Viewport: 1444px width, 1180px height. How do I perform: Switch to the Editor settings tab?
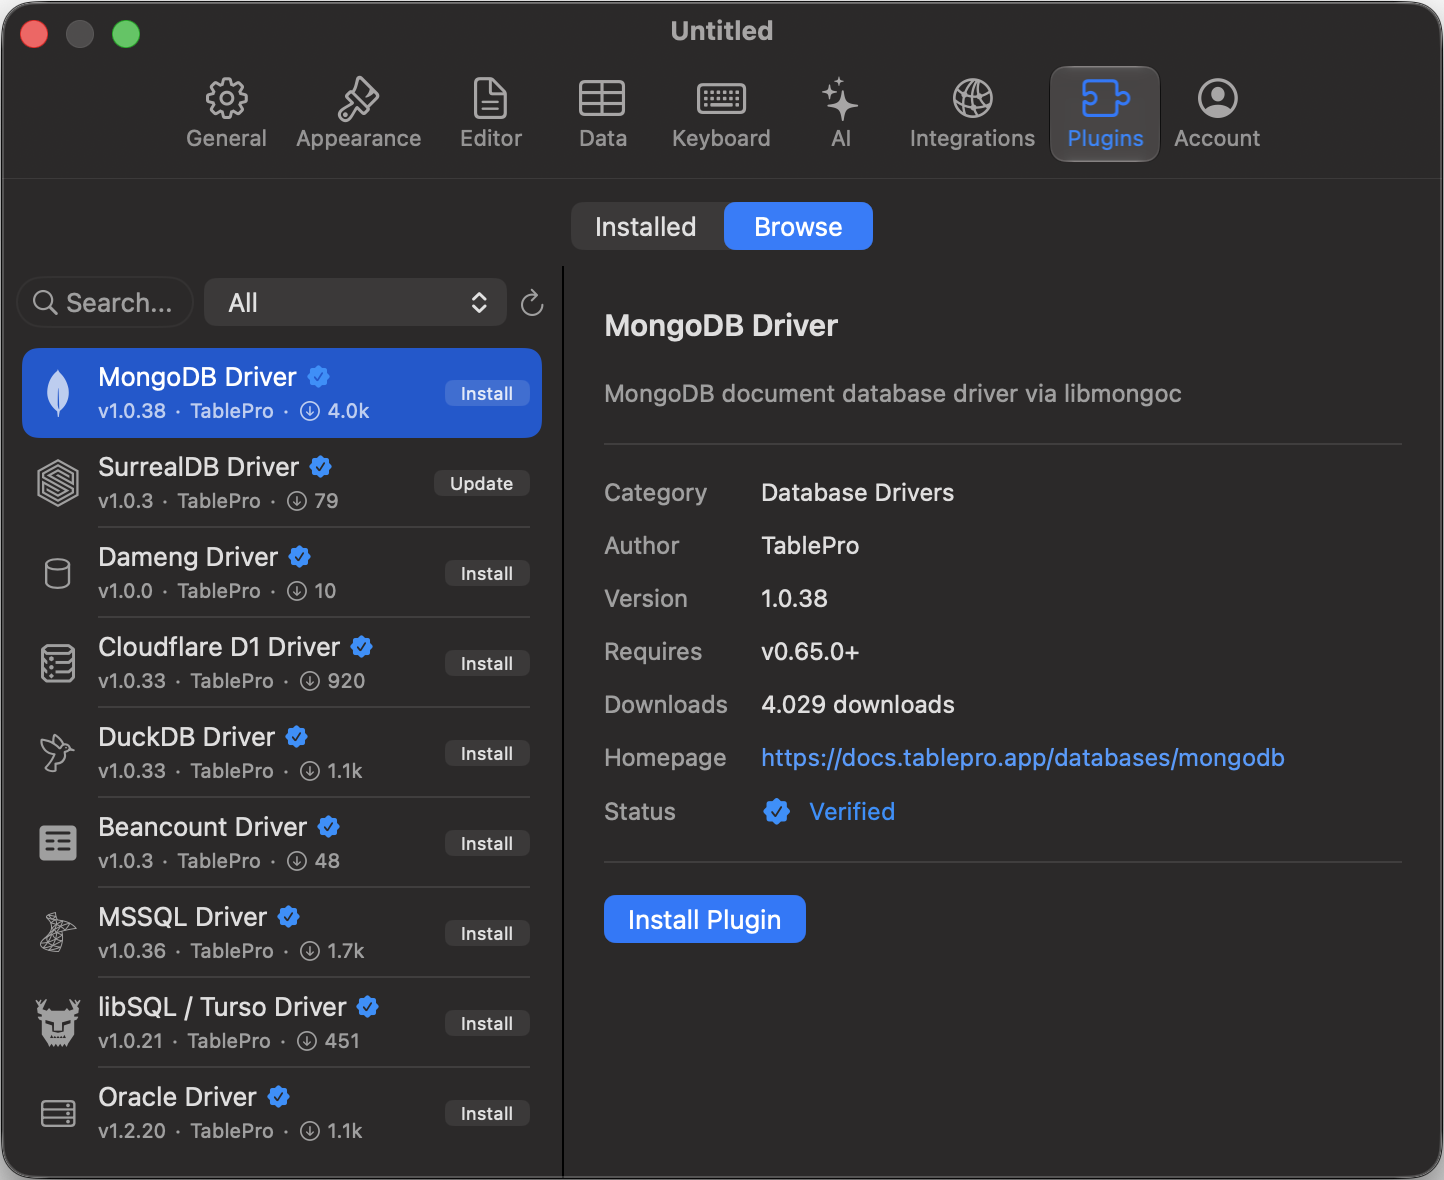pos(490,114)
